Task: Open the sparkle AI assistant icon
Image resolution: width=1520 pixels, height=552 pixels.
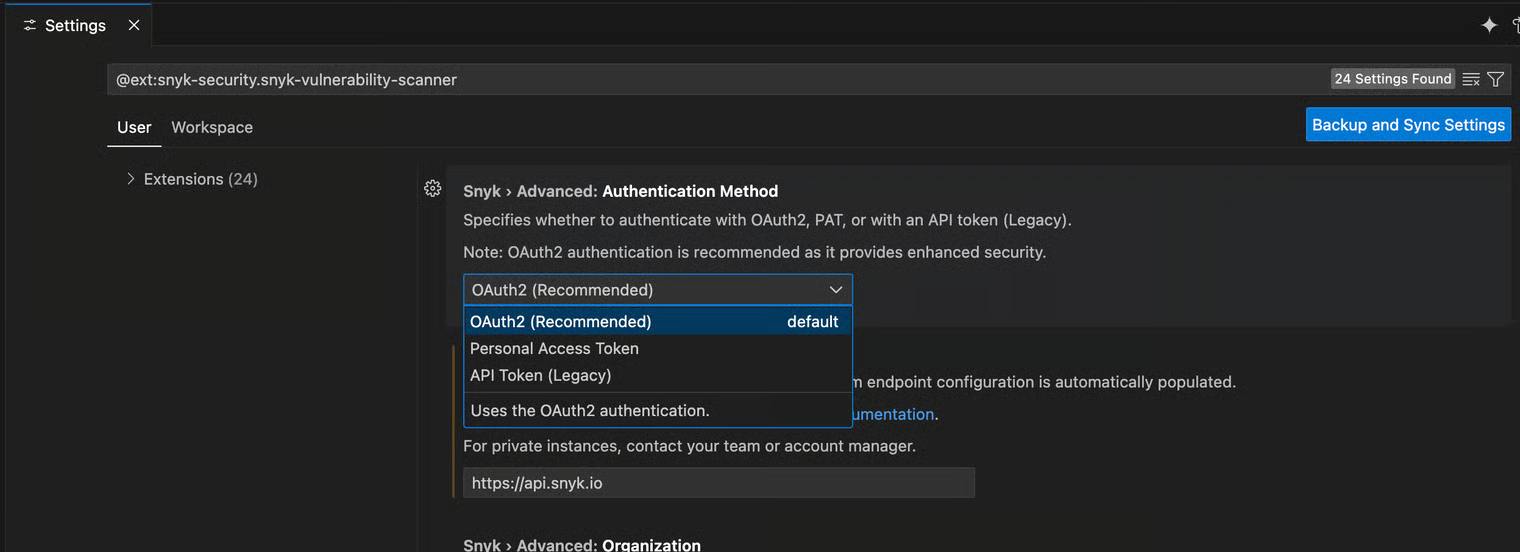Action: coord(1489,25)
